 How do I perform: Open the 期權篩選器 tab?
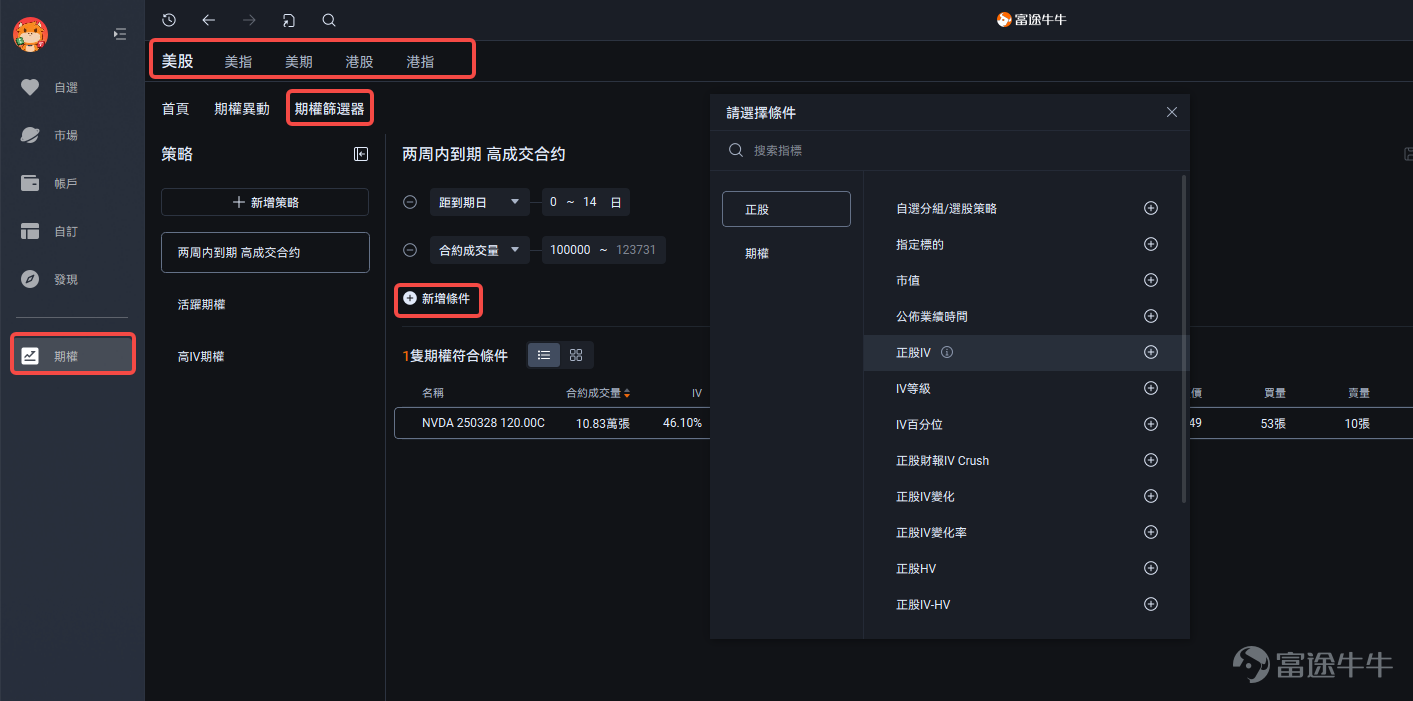point(330,109)
